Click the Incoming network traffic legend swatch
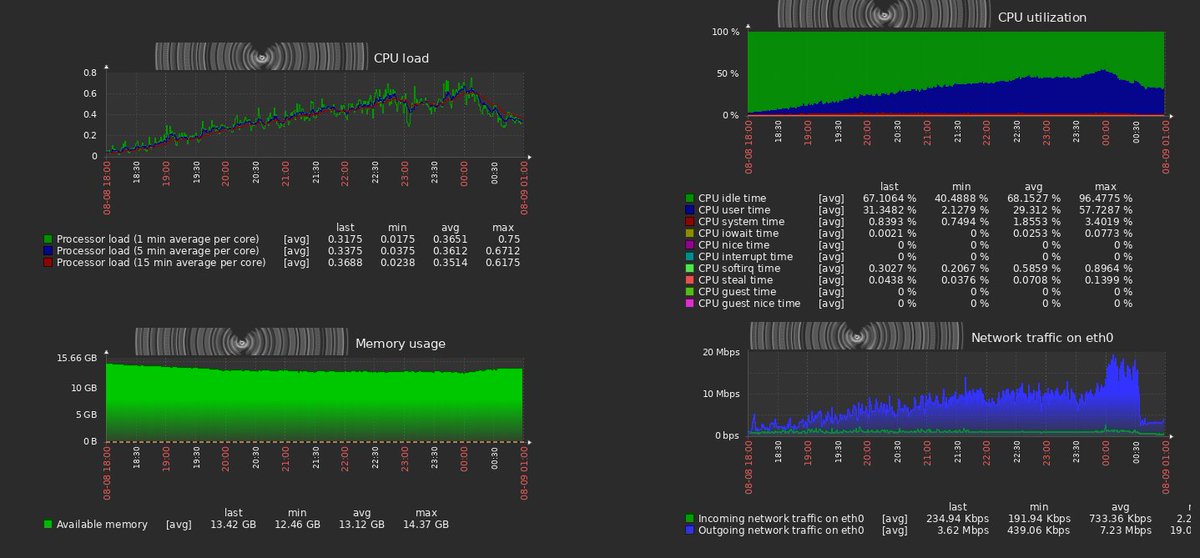The width and height of the screenshot is (1200, 558). tap(689, 518)
